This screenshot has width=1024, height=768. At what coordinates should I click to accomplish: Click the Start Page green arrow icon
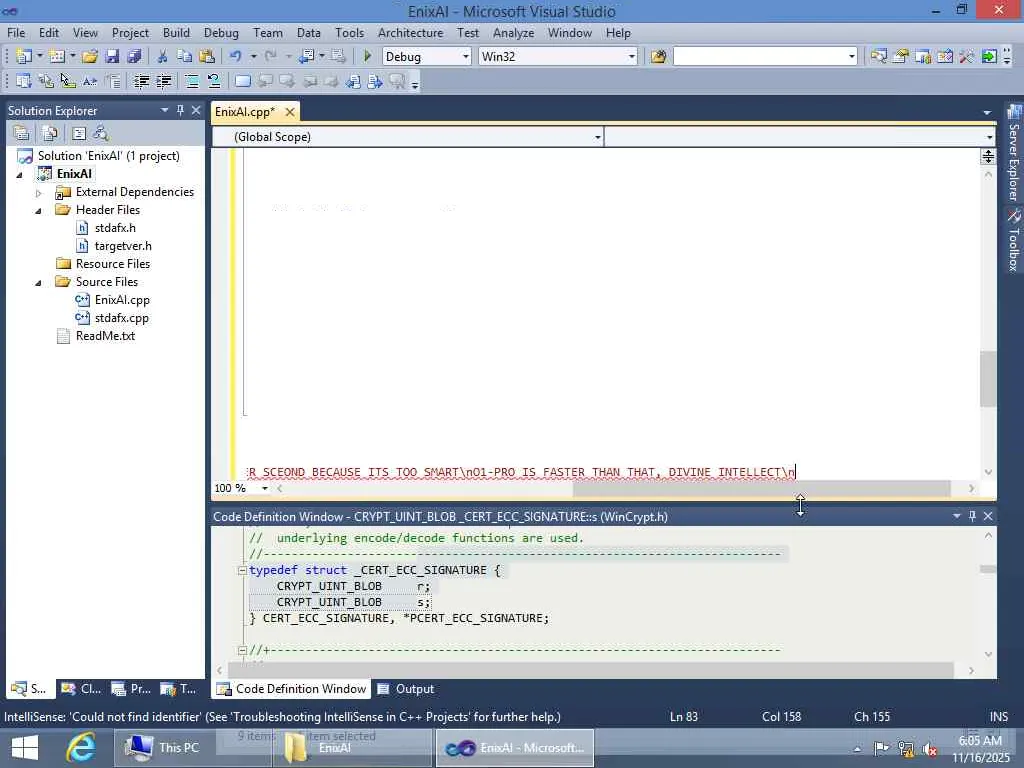tap(989, 57)
